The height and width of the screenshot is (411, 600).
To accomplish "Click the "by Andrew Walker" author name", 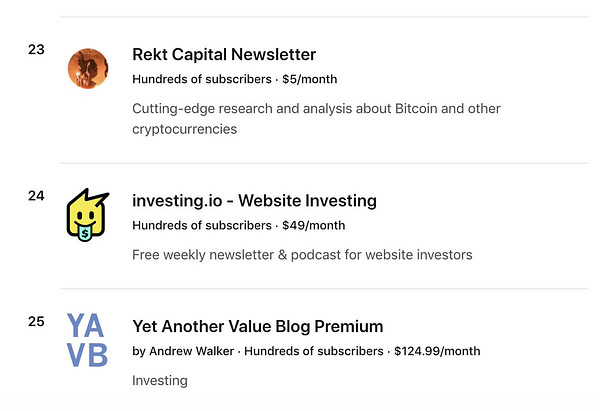I will click(183, 351).
